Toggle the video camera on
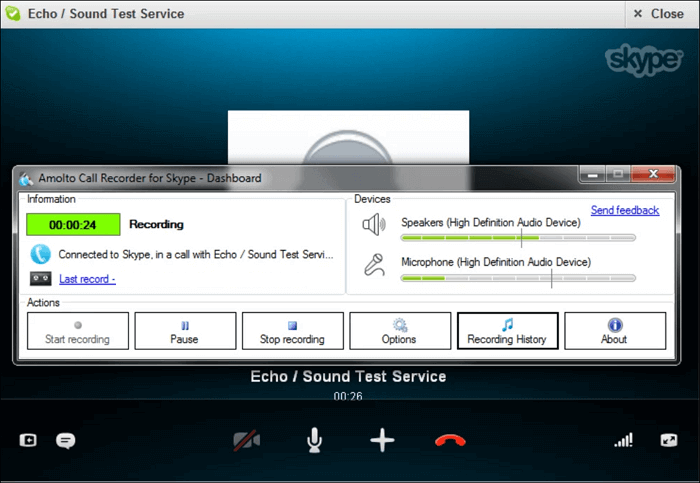Image resolution: width=700 pixels, height=483 pixels. click(x=246, y=440)
